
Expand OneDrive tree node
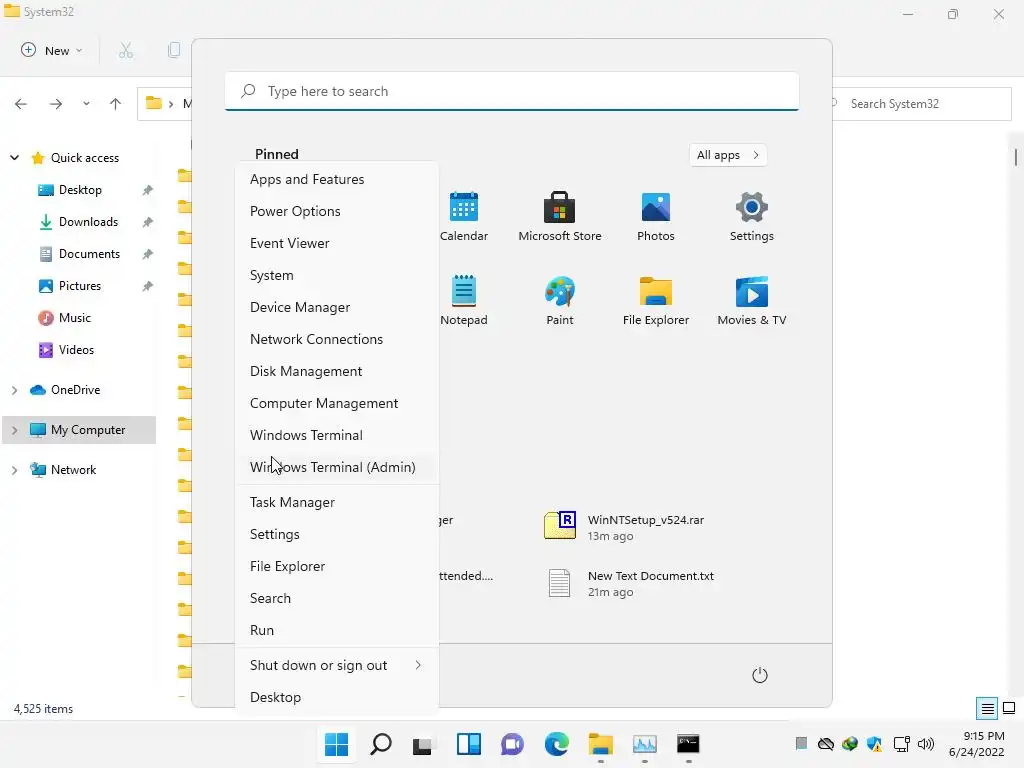pos(14,390)
